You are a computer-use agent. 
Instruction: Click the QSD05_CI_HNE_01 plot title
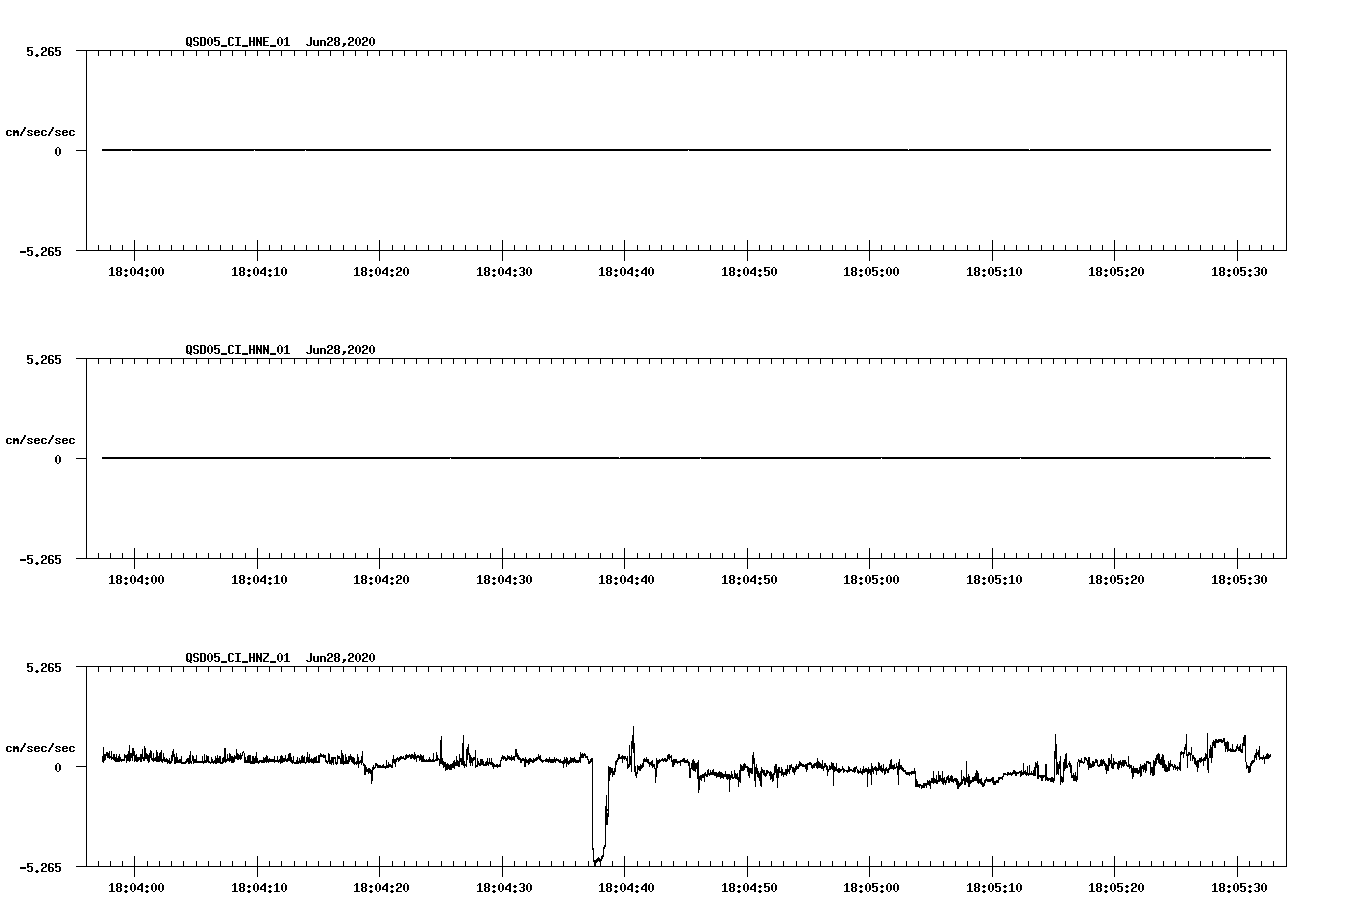click(280, 42)
